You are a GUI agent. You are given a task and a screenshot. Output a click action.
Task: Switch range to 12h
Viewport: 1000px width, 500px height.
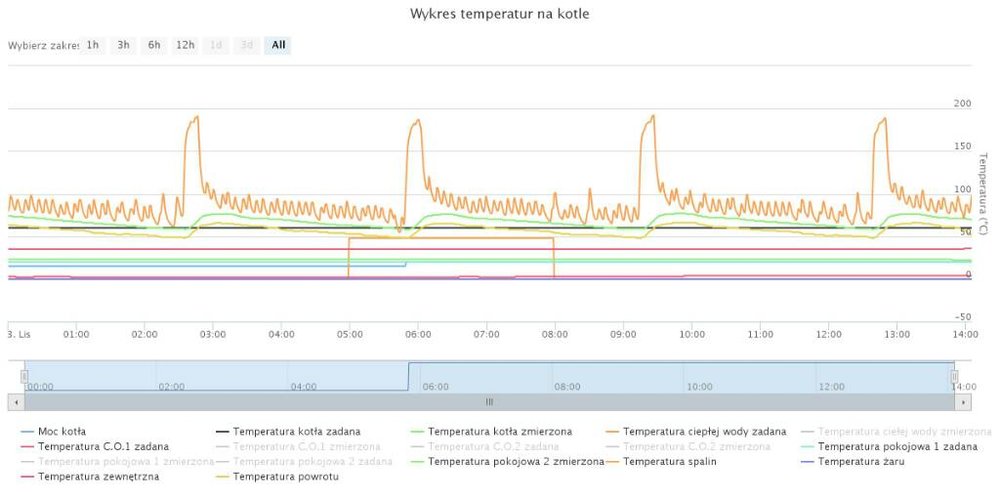(x=185, y=45)
